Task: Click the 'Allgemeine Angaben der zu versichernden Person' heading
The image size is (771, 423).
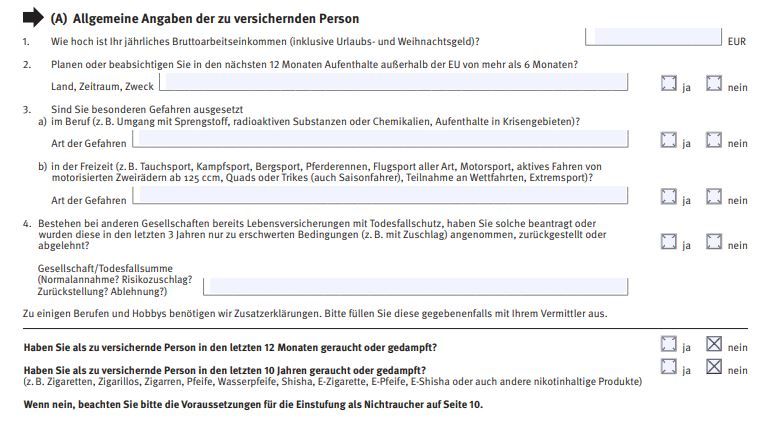Action: (x=216, y=19)
